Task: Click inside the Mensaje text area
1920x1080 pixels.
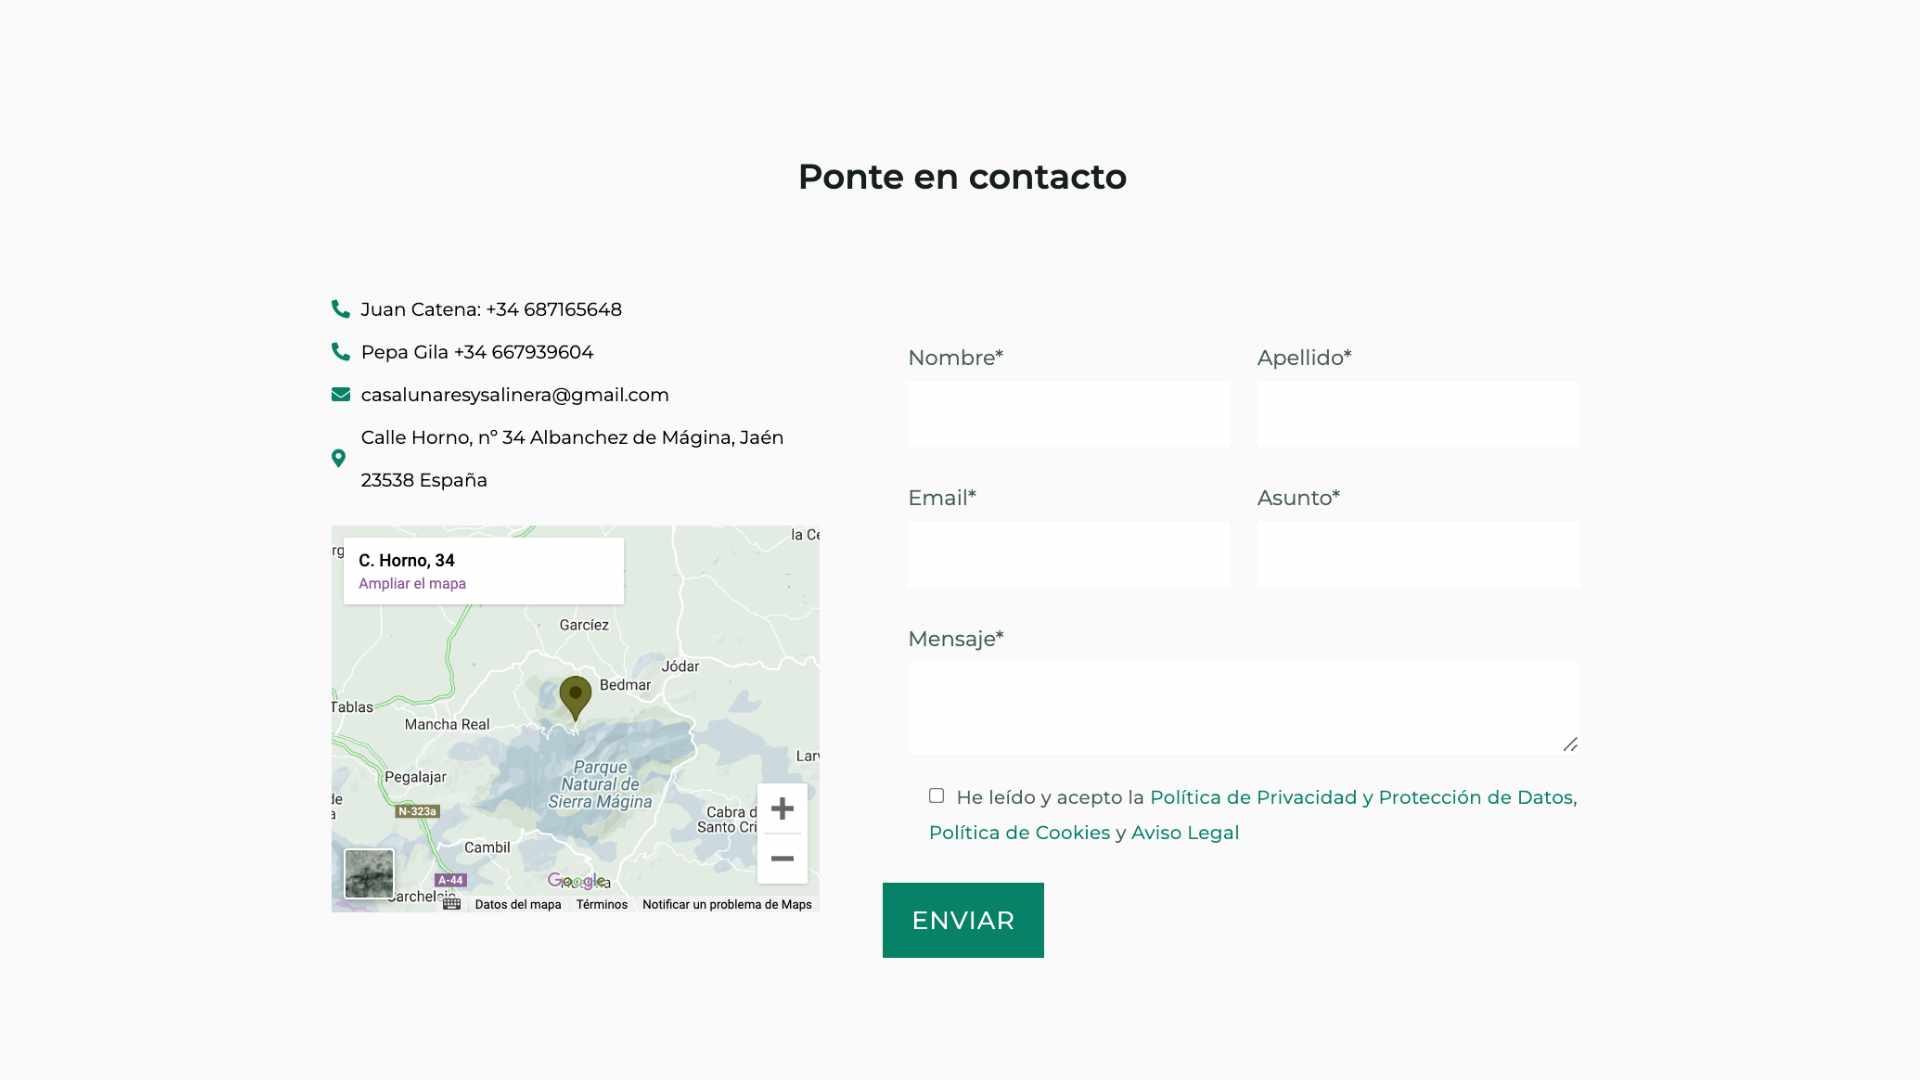Action: 1244,707
